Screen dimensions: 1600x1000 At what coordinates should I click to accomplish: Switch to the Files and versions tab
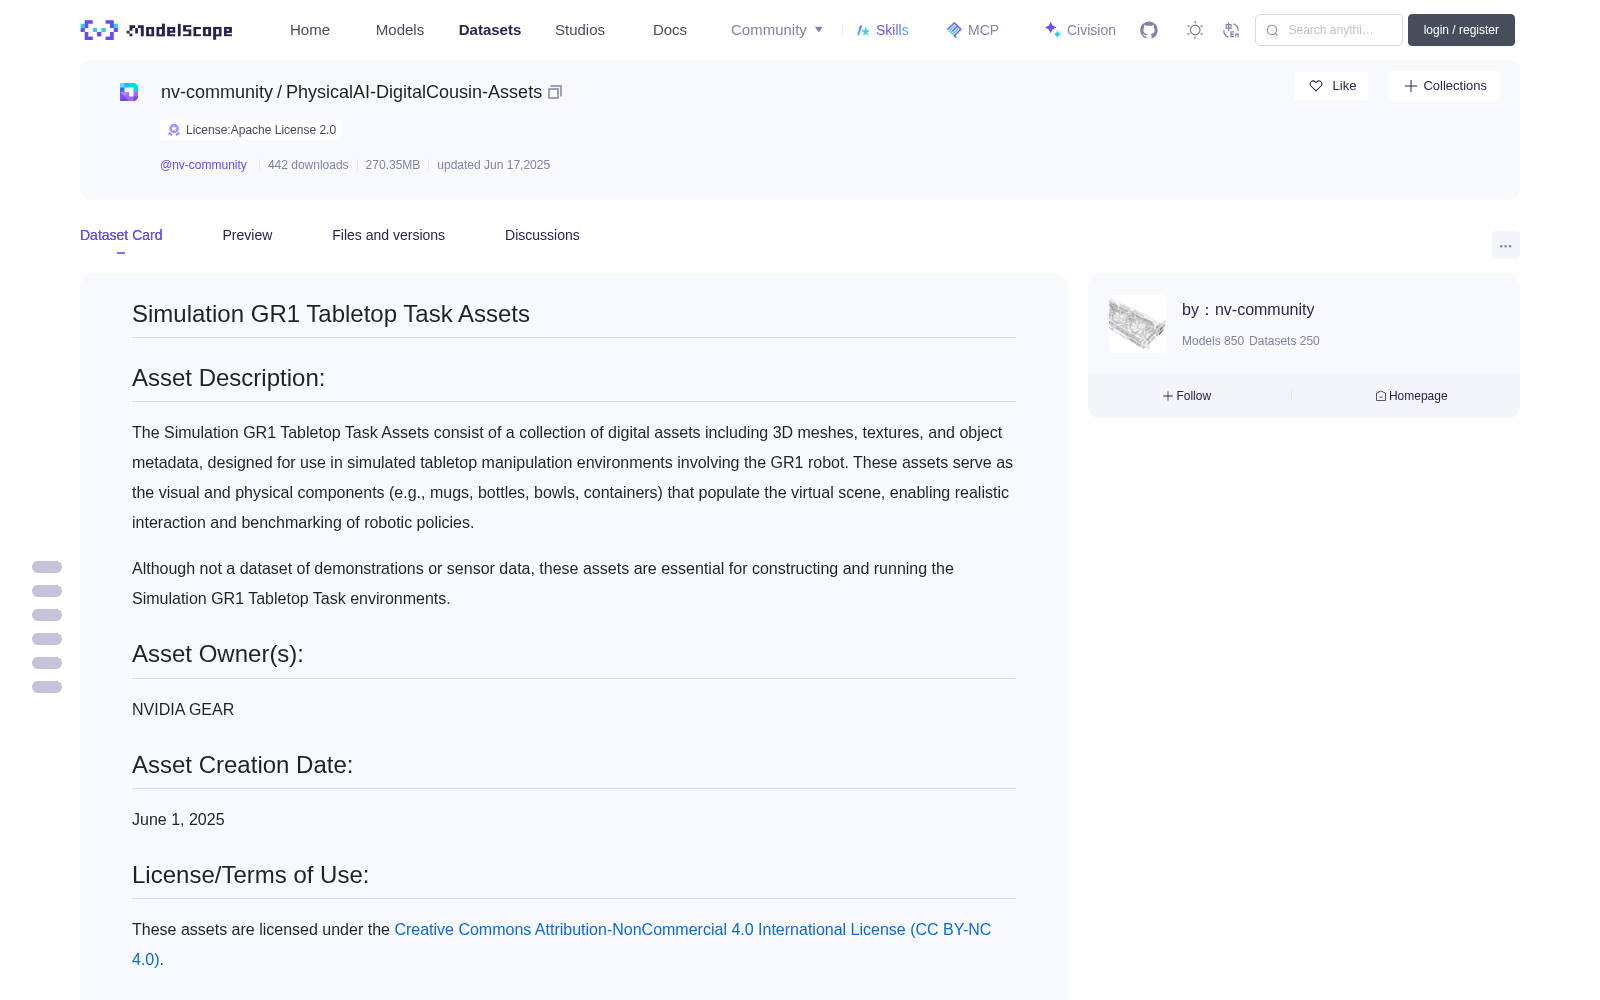click(388, 235)
